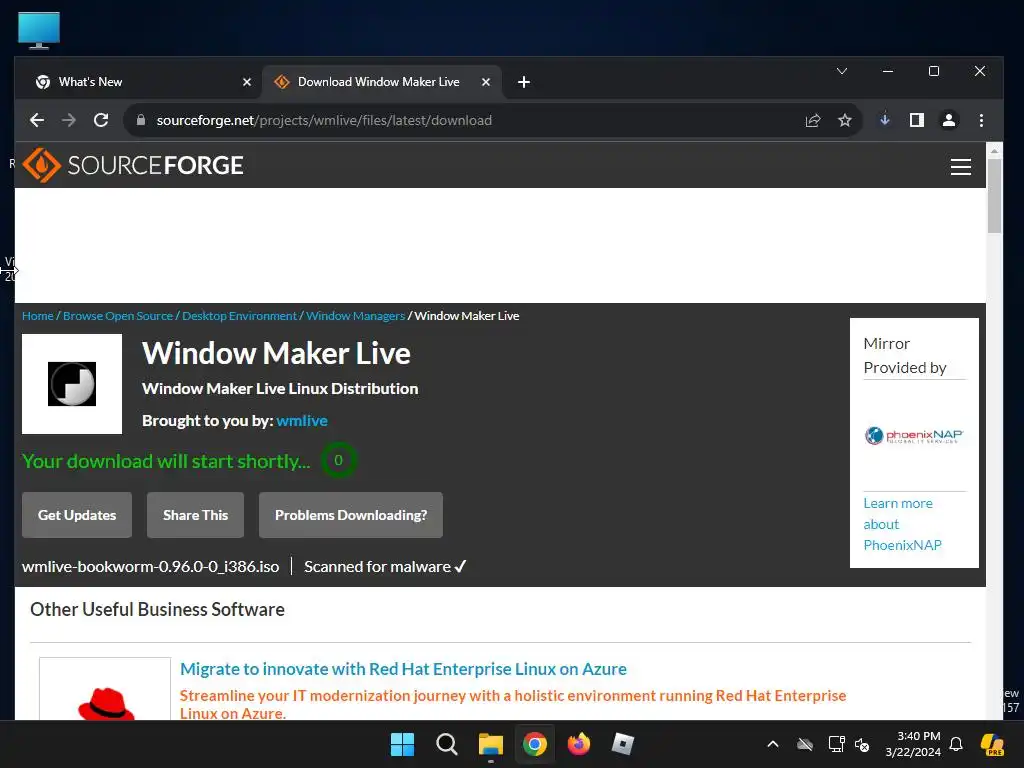Bookmark this tab with the star icon
Screen dimensions: 1024x768
pos(844,120)
